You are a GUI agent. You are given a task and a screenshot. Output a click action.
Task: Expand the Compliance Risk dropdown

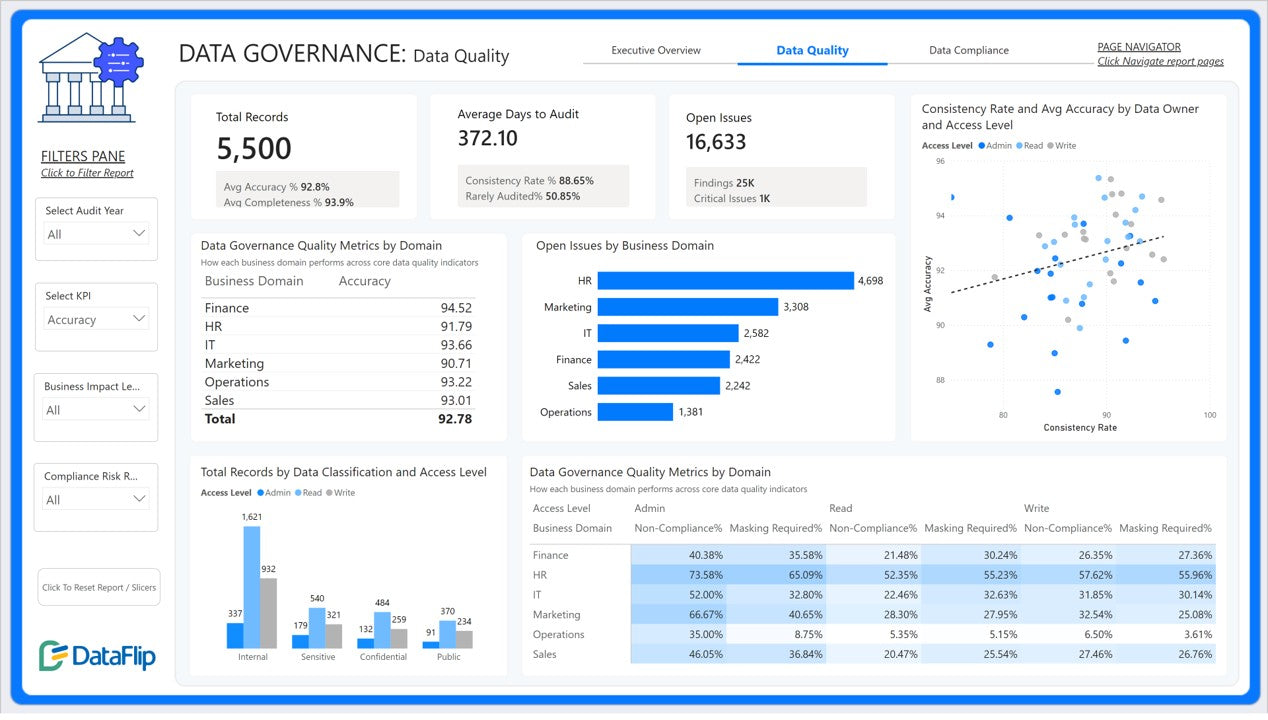(97, 500)
